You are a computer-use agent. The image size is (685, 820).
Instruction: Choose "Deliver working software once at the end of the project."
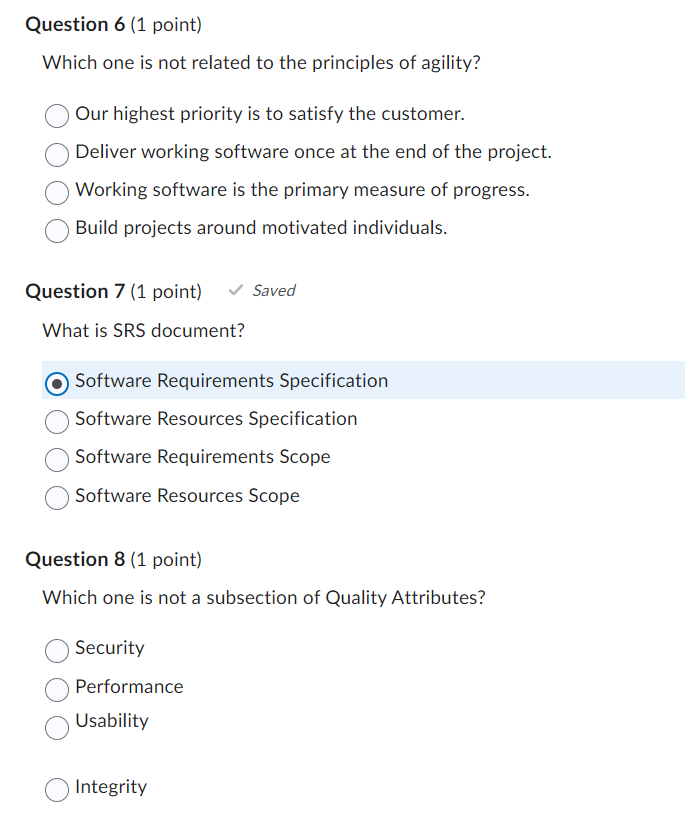(57, 155)
